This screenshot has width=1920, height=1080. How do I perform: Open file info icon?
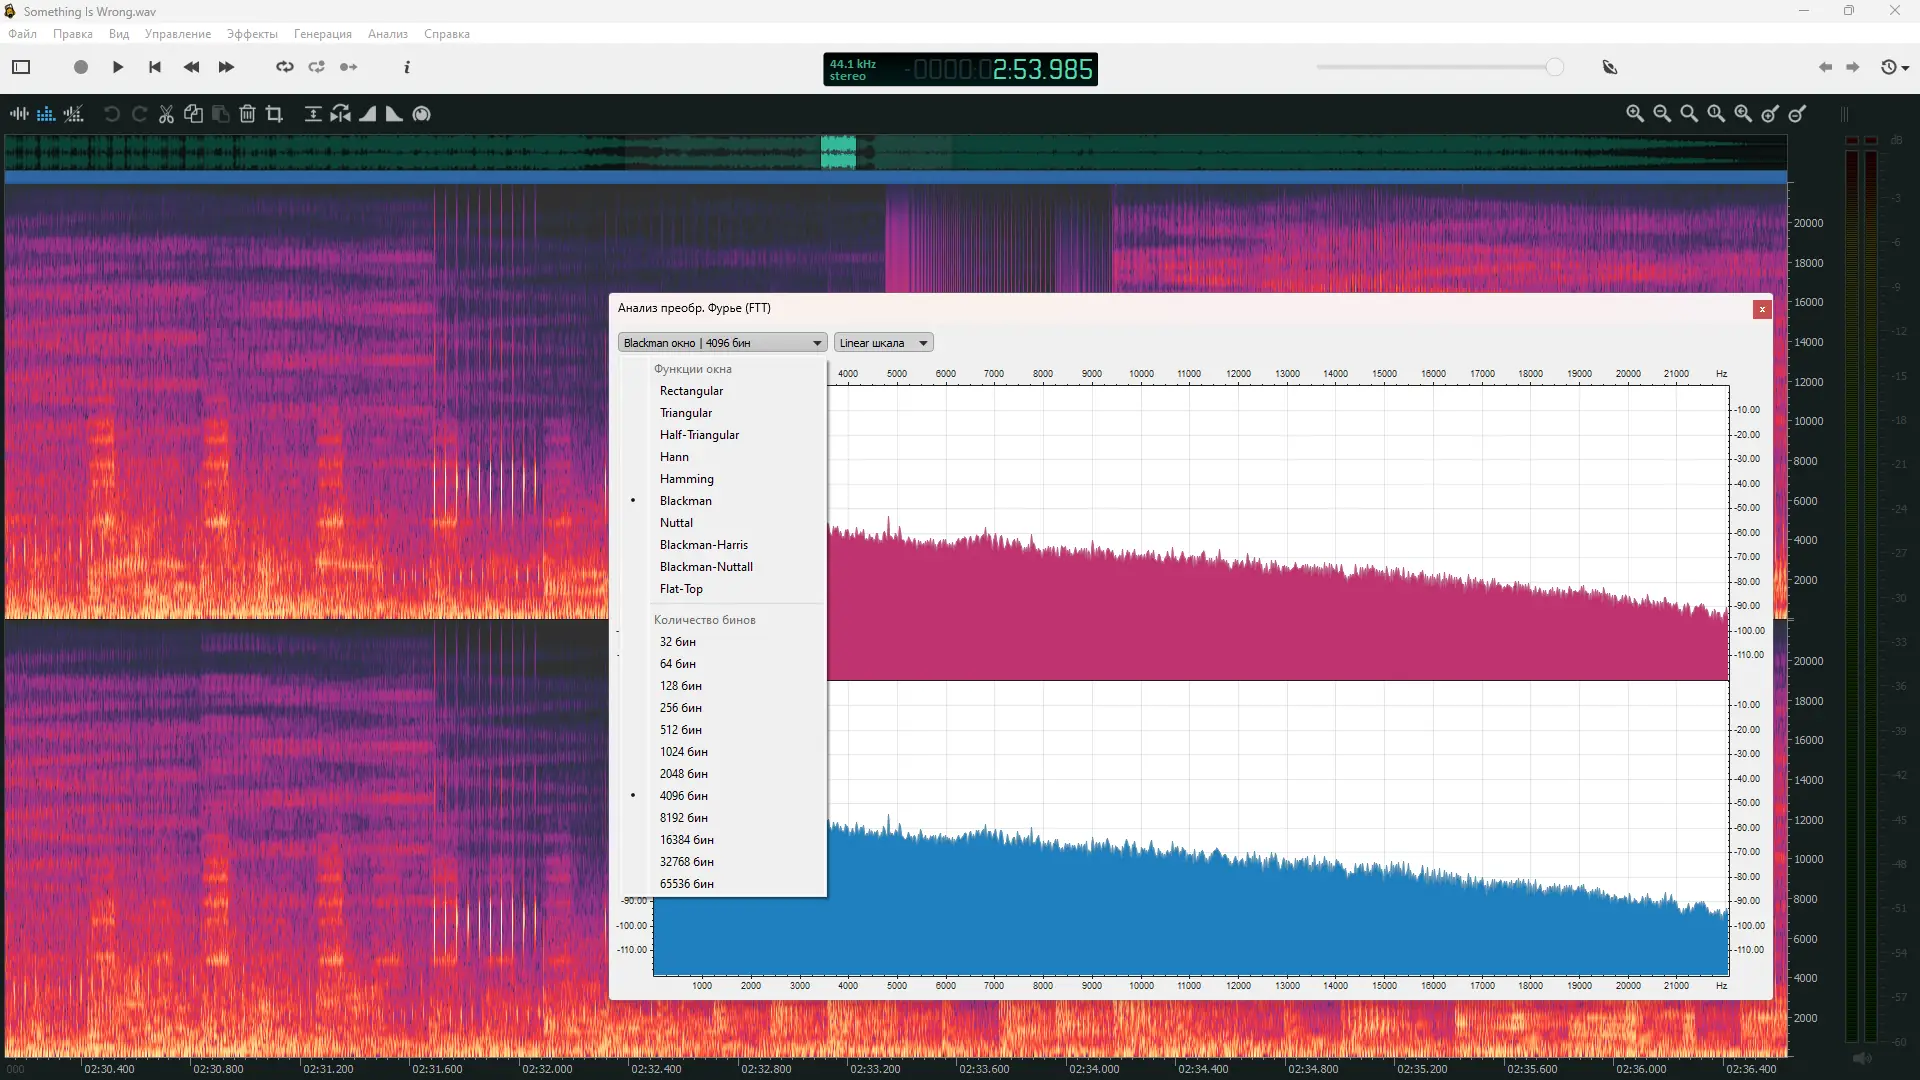coord(407,67)
